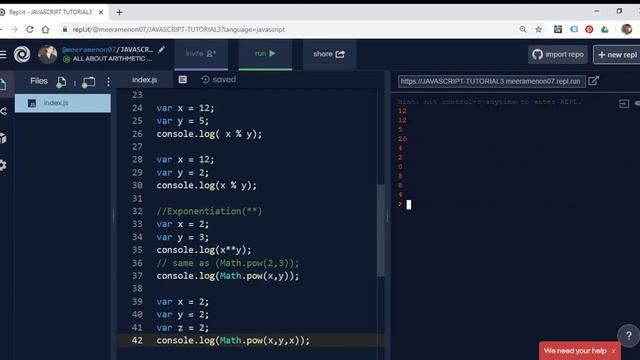640x360 pixels.
Task: Open the saved history indicator
Action: click(218, 80)
